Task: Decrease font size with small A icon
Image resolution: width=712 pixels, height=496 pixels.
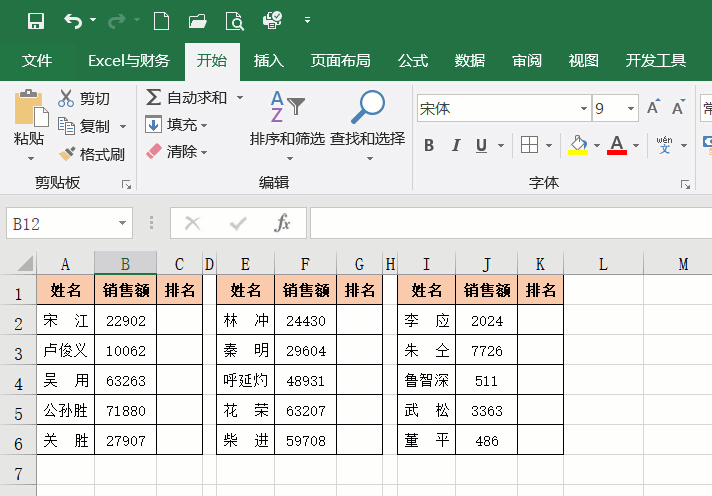Action: pos(678,107)
